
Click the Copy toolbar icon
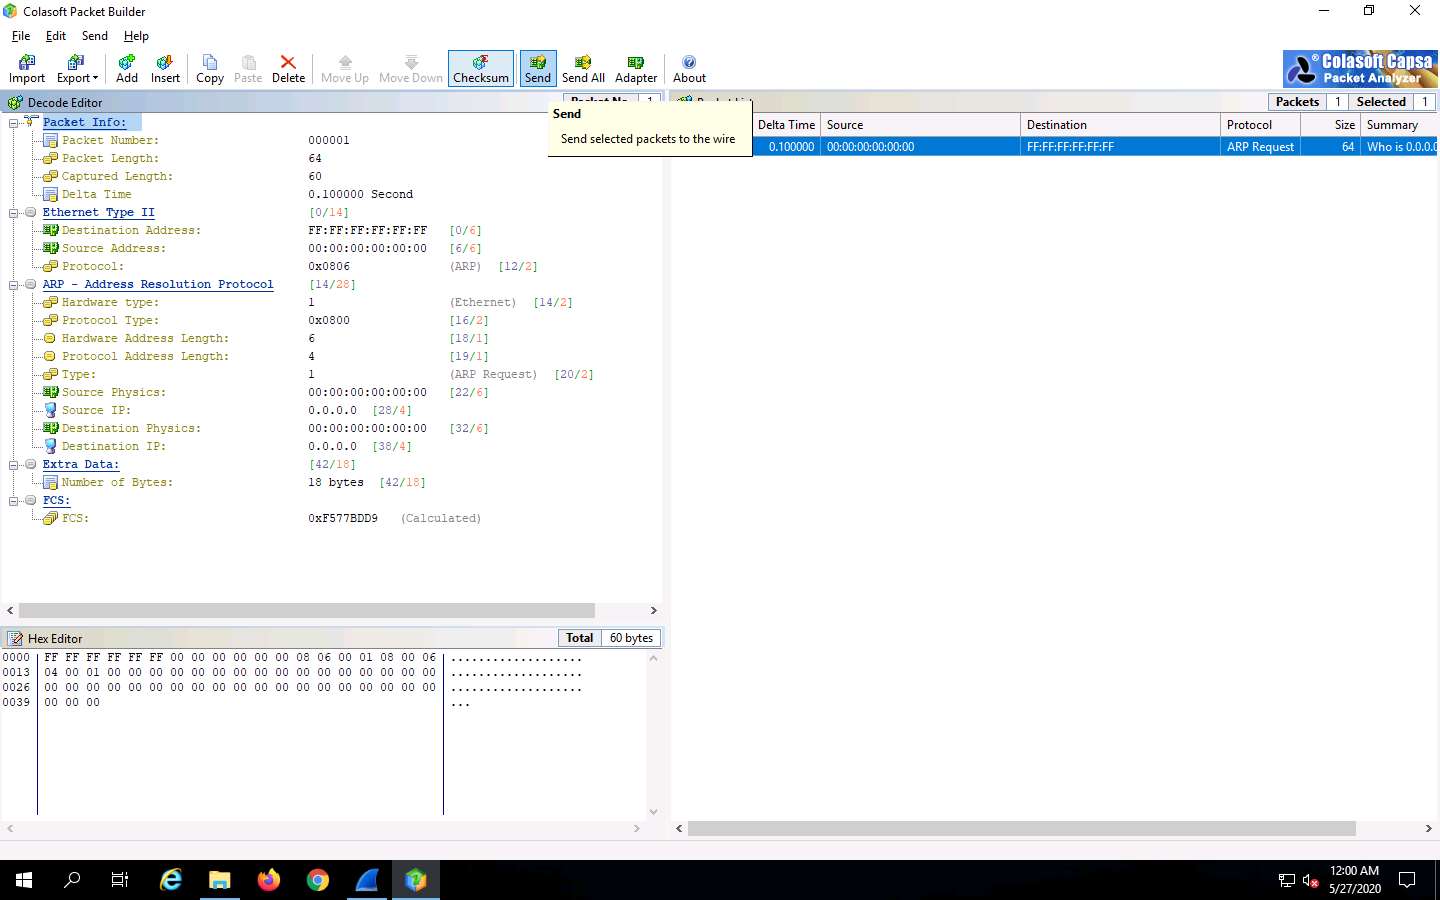coord(210,69)
